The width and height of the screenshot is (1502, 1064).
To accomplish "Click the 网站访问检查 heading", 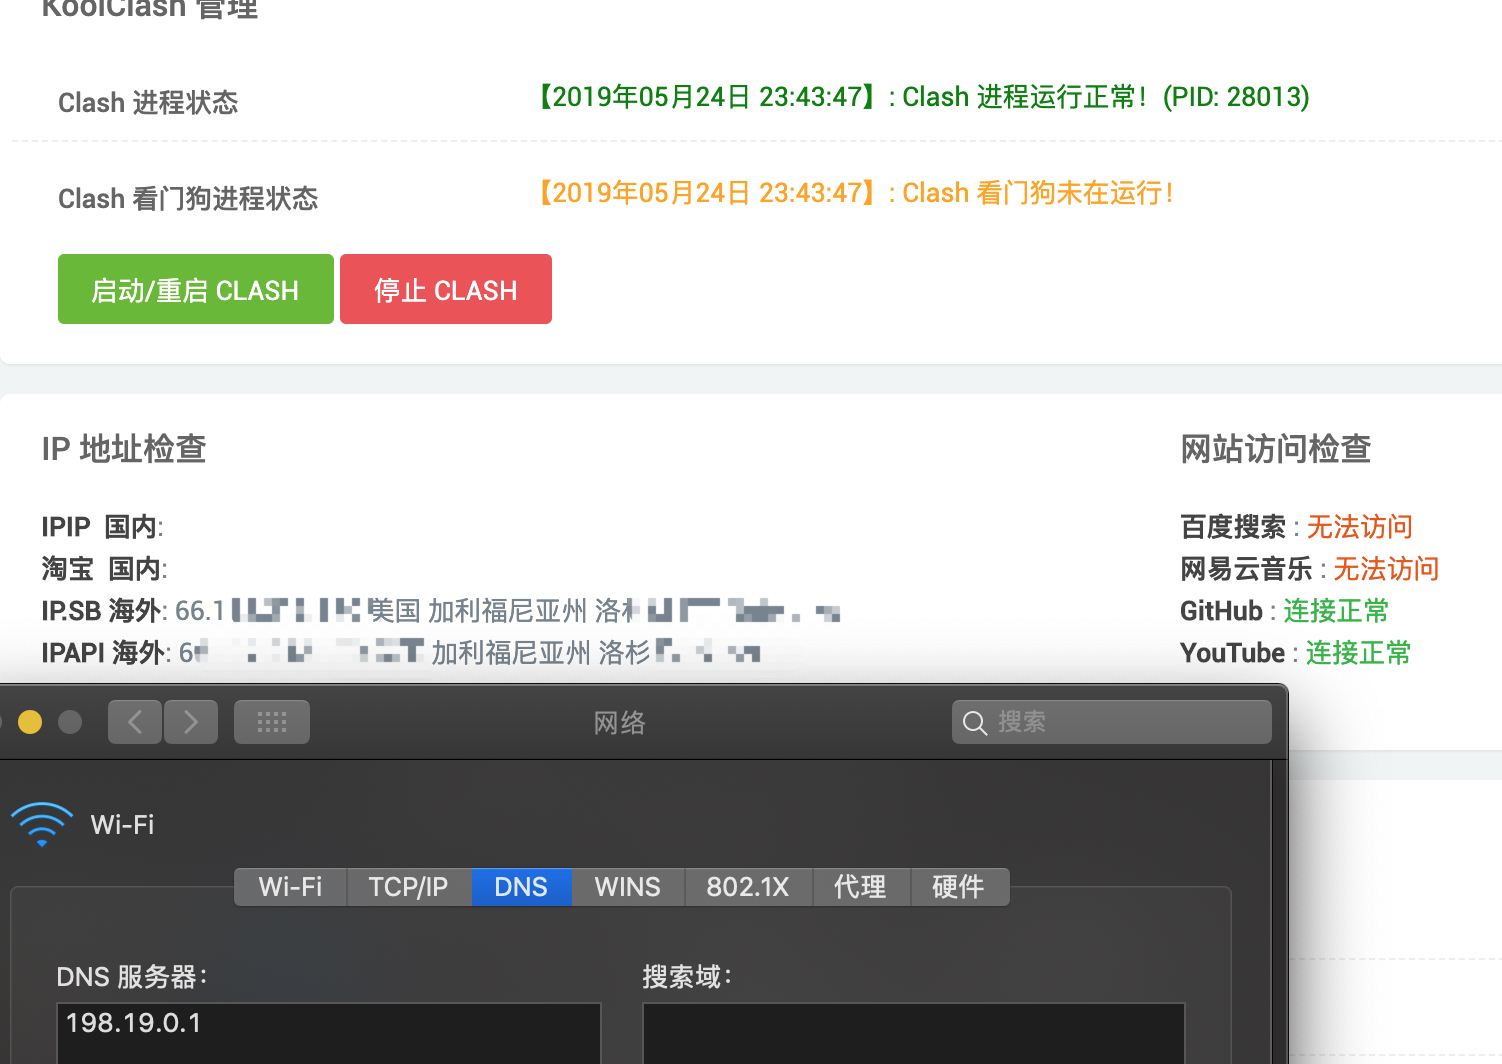I will point(1275,449).
